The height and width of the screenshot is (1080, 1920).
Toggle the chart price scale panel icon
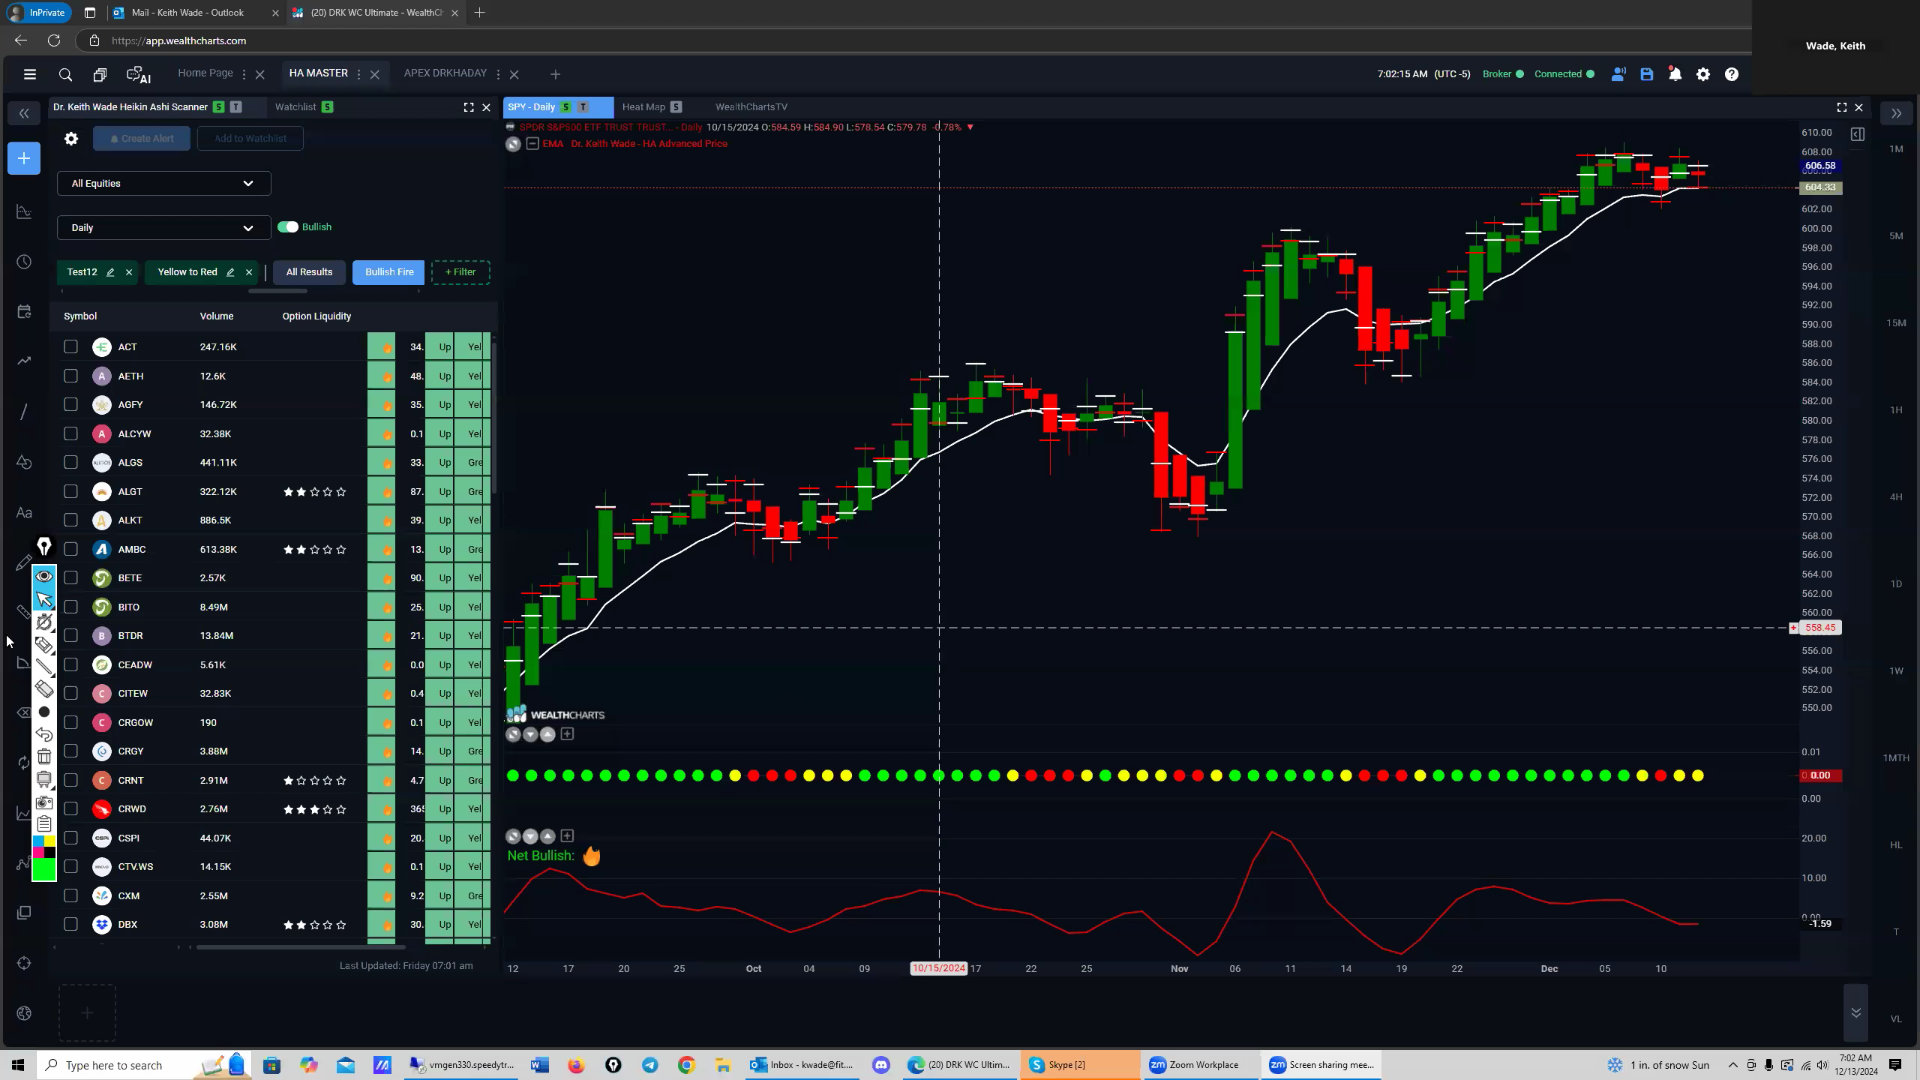1857,134
